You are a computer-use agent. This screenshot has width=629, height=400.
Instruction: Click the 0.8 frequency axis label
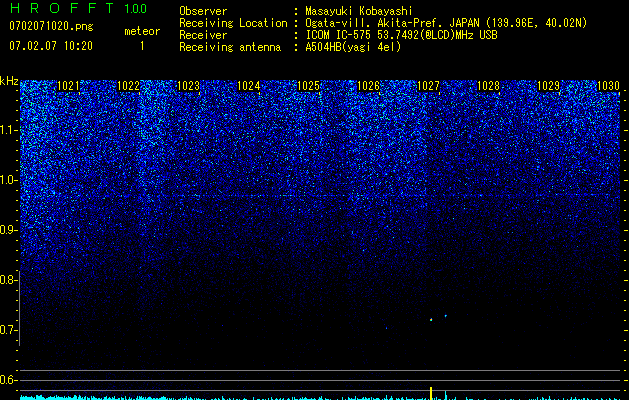[8, 280]
